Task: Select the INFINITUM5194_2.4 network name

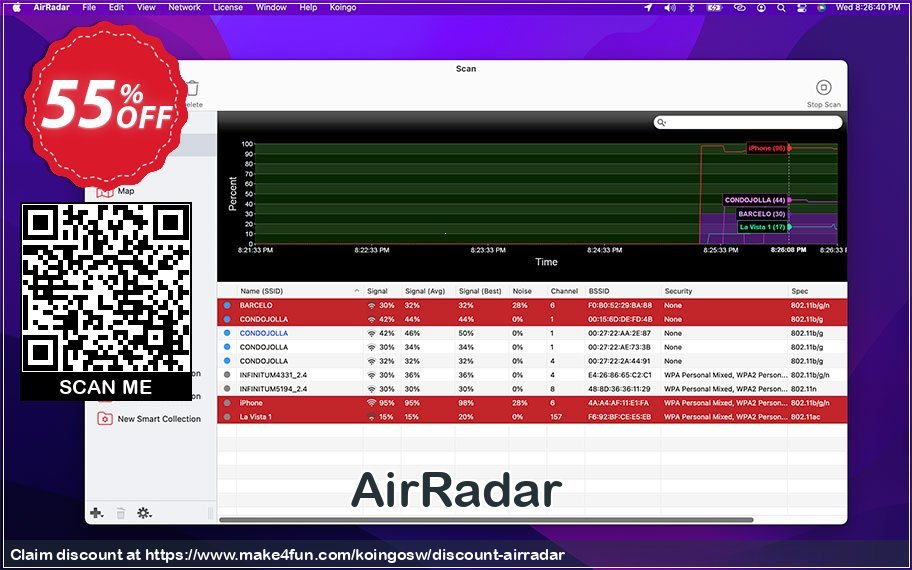Action: click(x=273, y=389)
